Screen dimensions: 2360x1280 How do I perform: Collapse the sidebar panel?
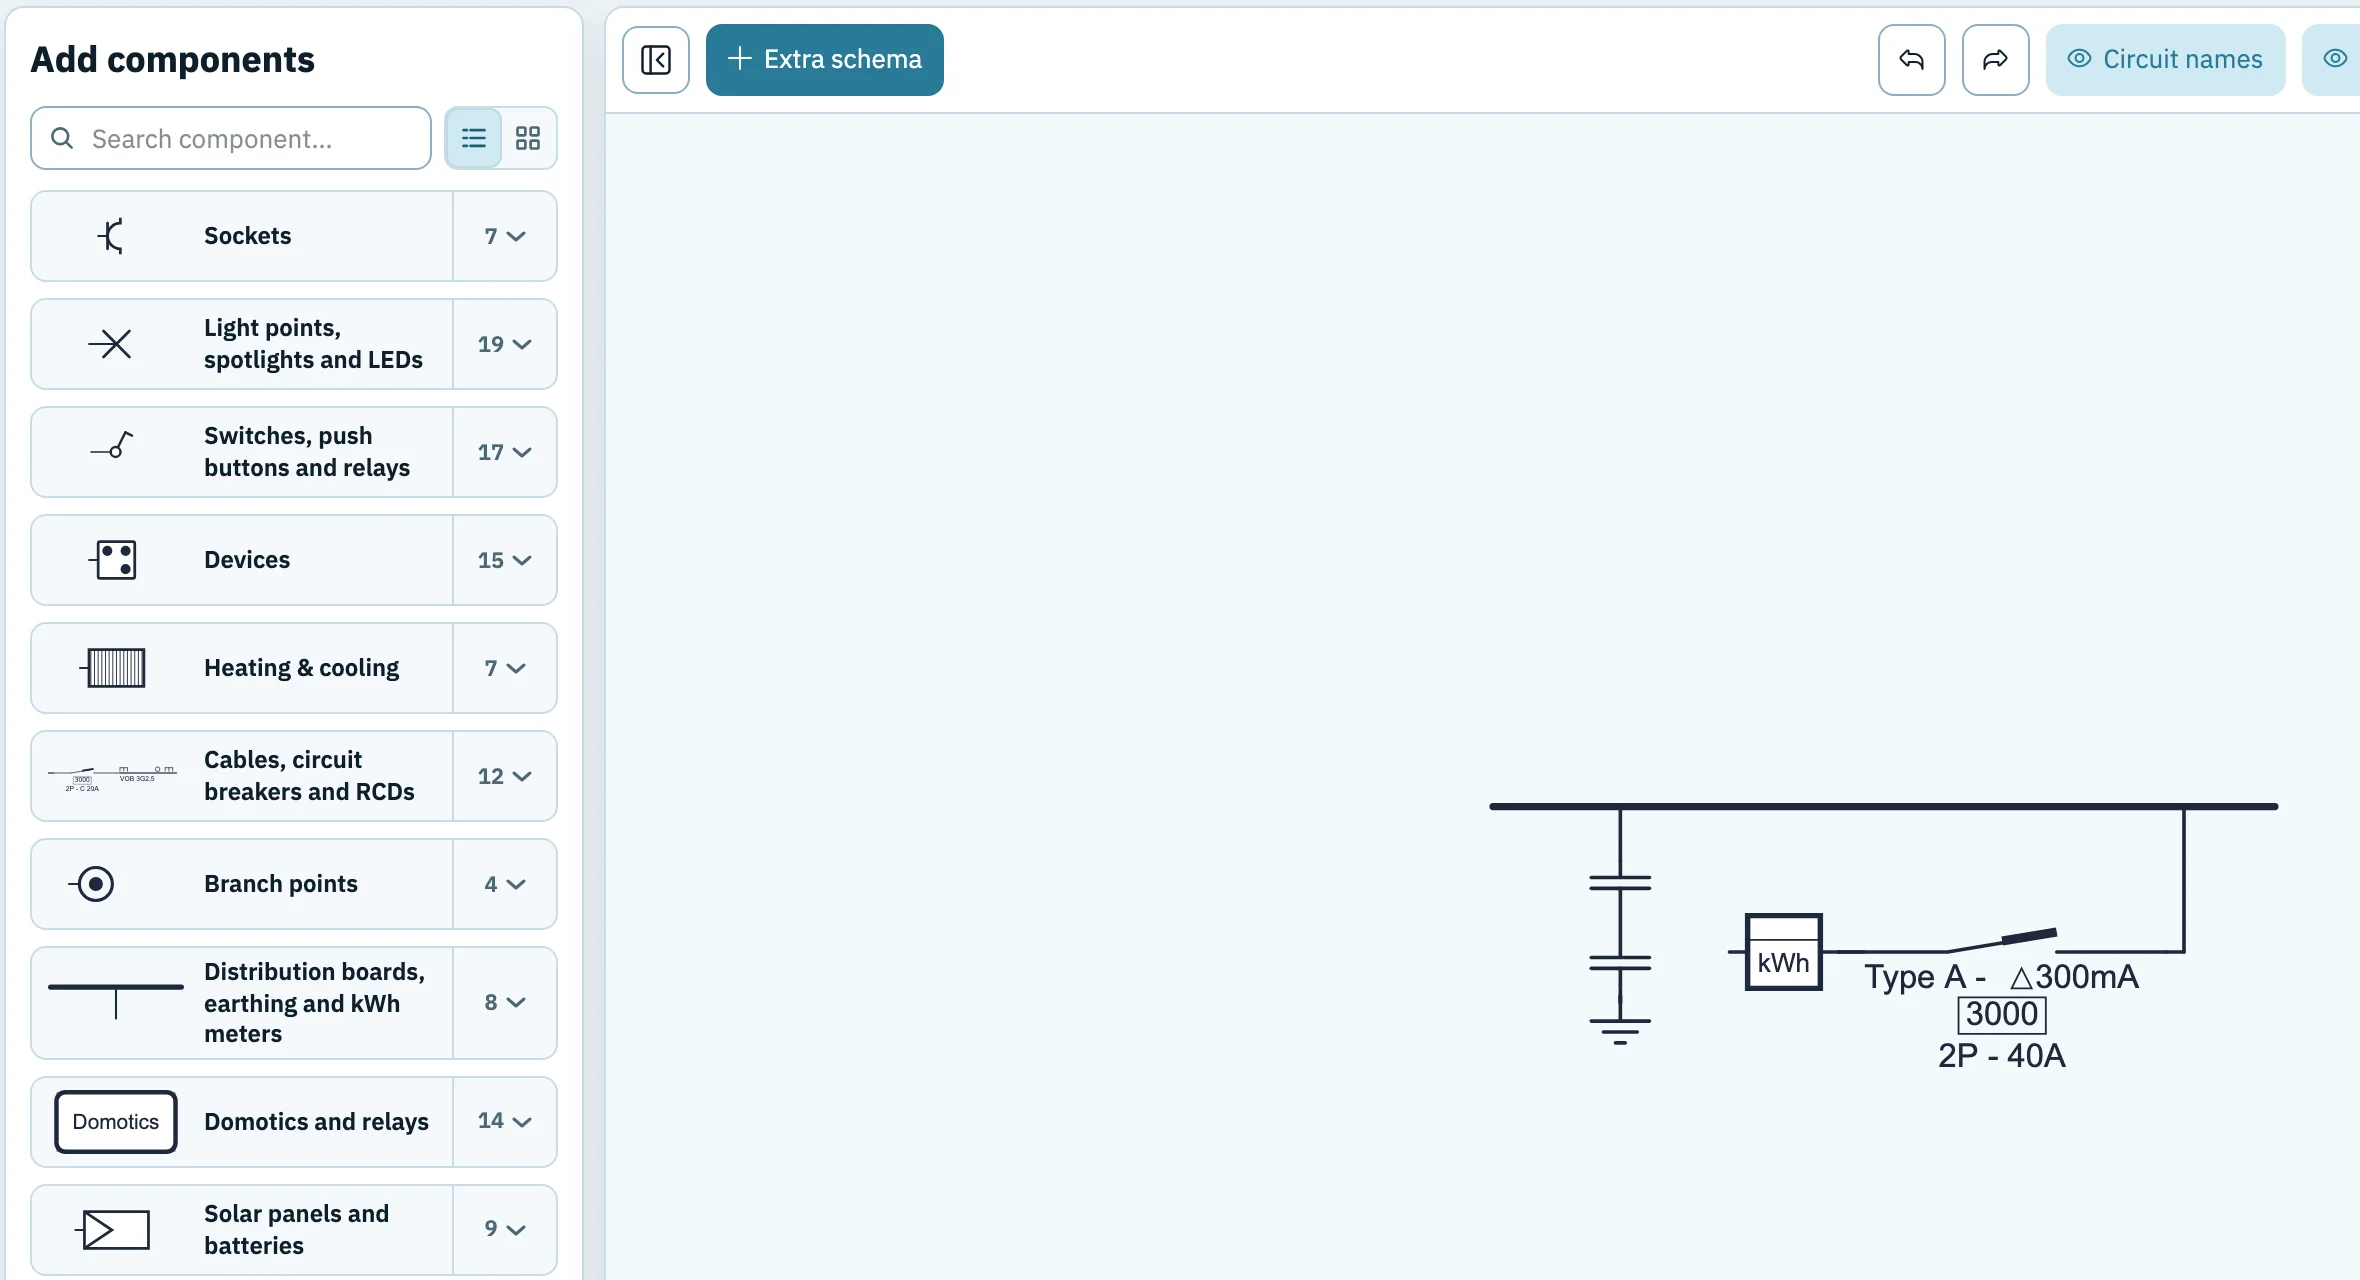(x=656, y=60)
